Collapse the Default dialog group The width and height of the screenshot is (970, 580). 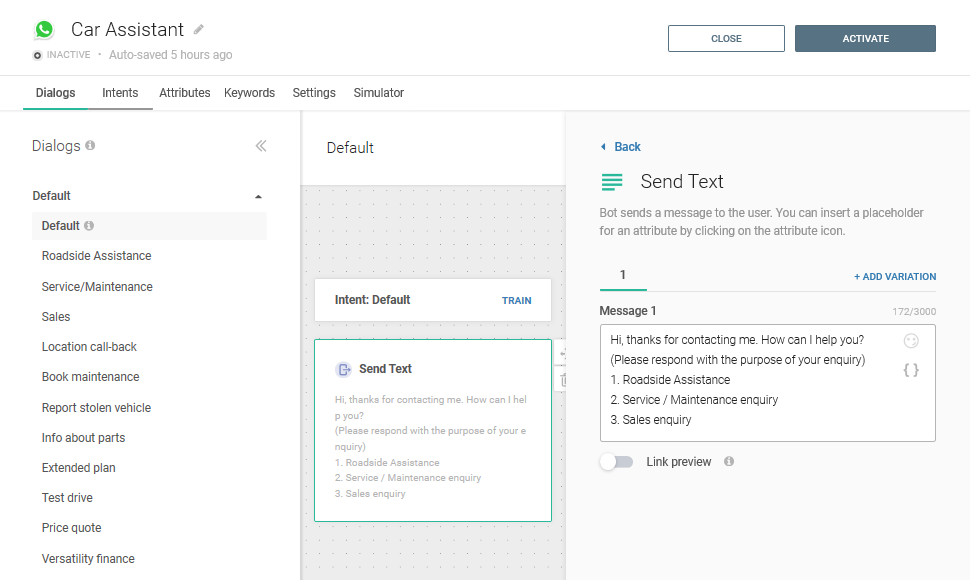(x=259, y=197)
